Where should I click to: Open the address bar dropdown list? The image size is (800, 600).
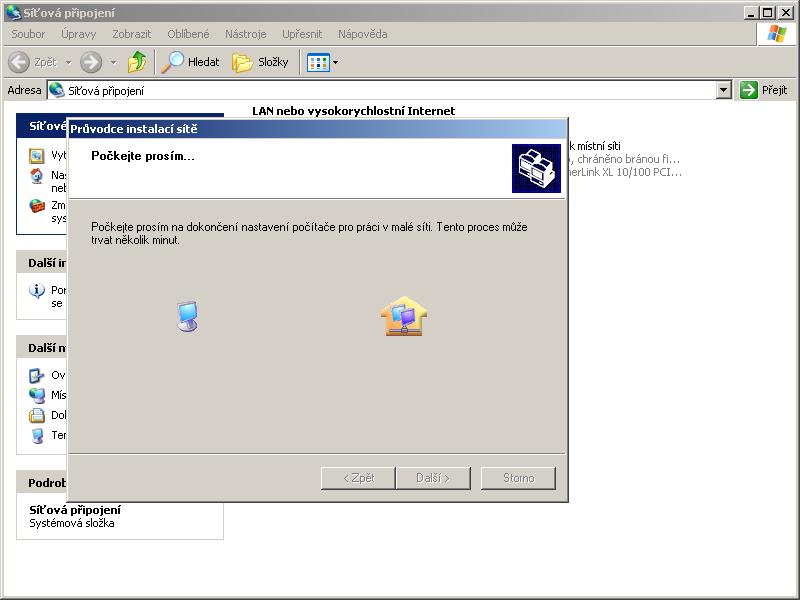click(724, 90)
